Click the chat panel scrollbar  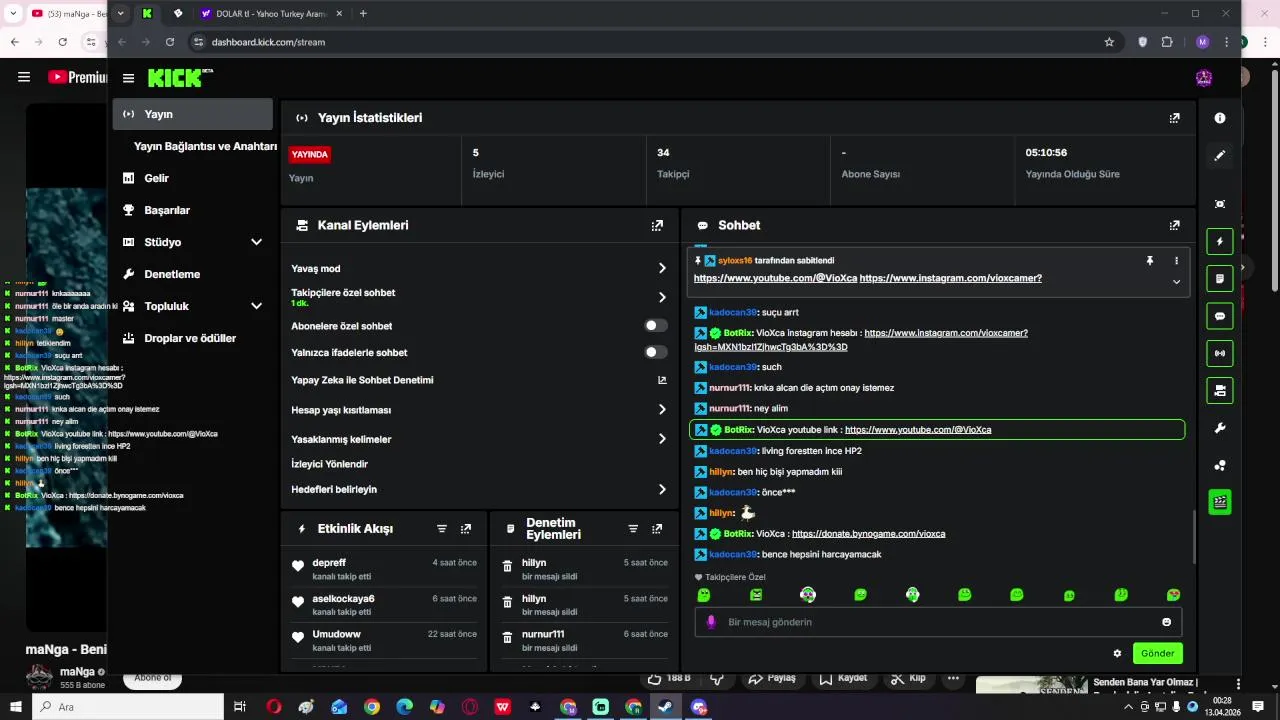point(1194,537)
